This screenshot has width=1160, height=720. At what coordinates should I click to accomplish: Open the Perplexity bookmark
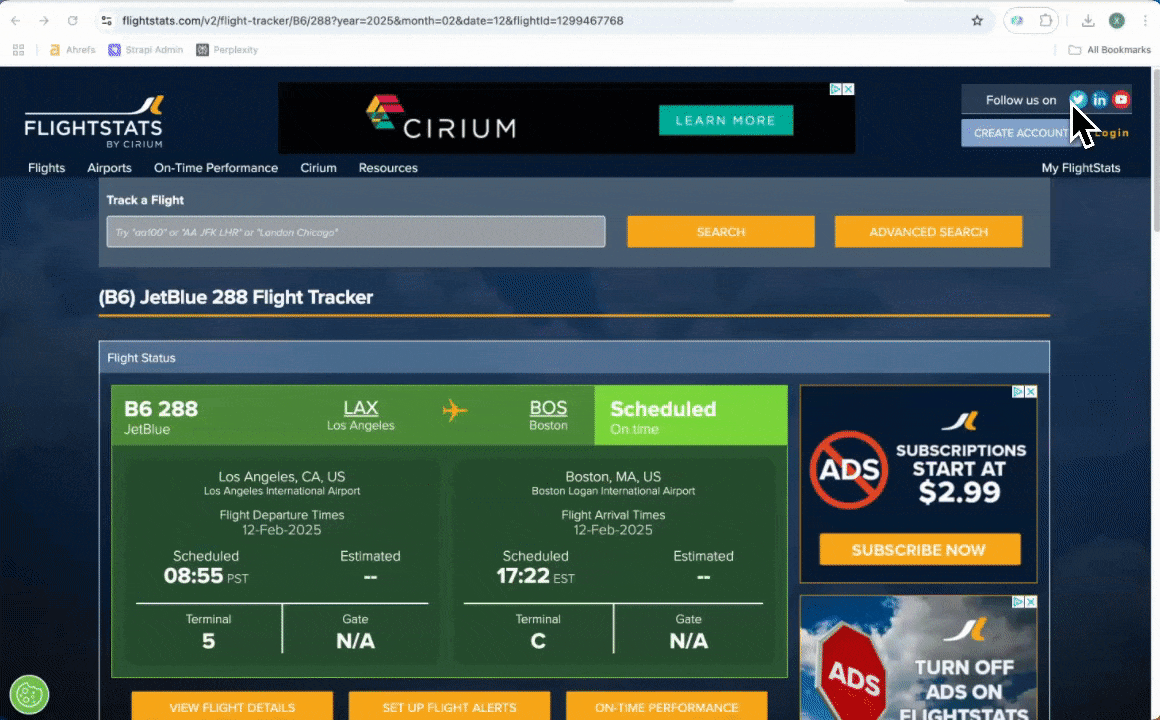pos(227,50)
